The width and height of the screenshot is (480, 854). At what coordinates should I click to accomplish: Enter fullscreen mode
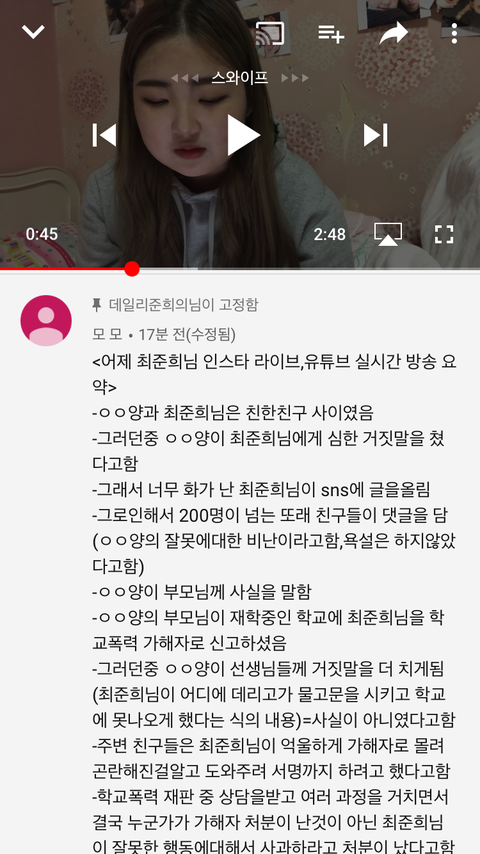(444, 234)
